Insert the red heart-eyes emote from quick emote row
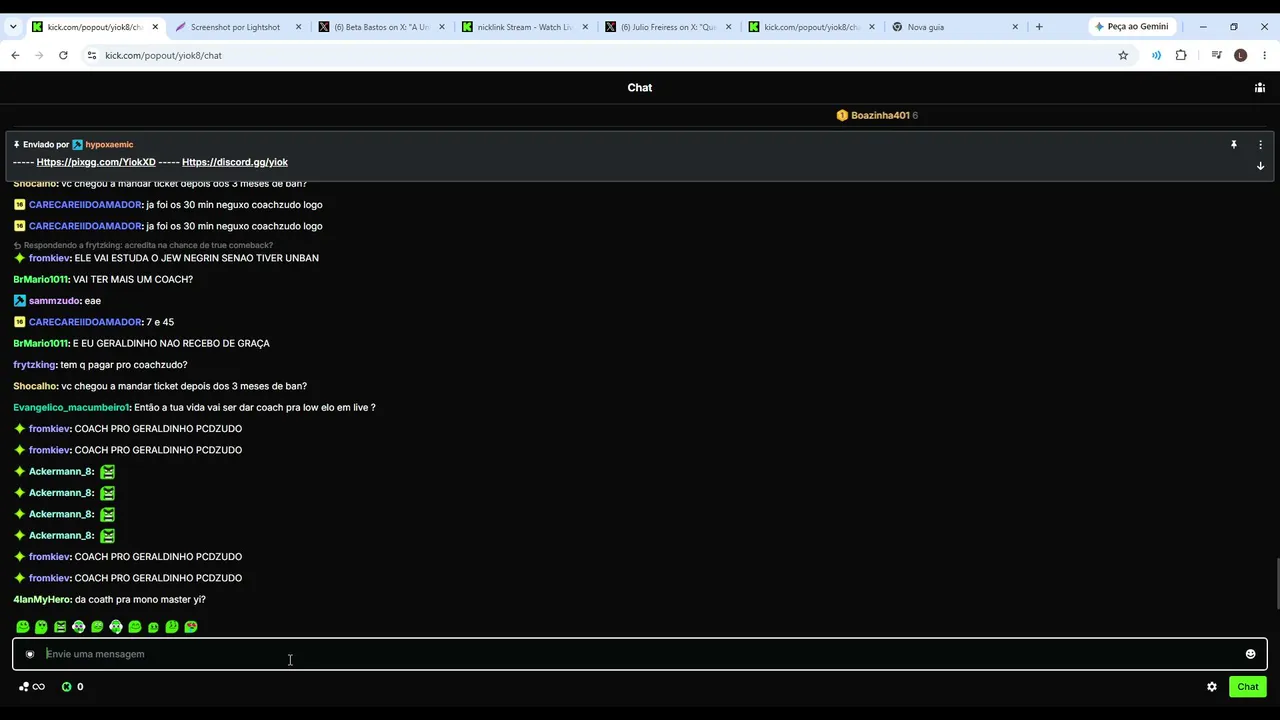The width and height of the screenshot is (1280, 720). [x=191, y=627]
